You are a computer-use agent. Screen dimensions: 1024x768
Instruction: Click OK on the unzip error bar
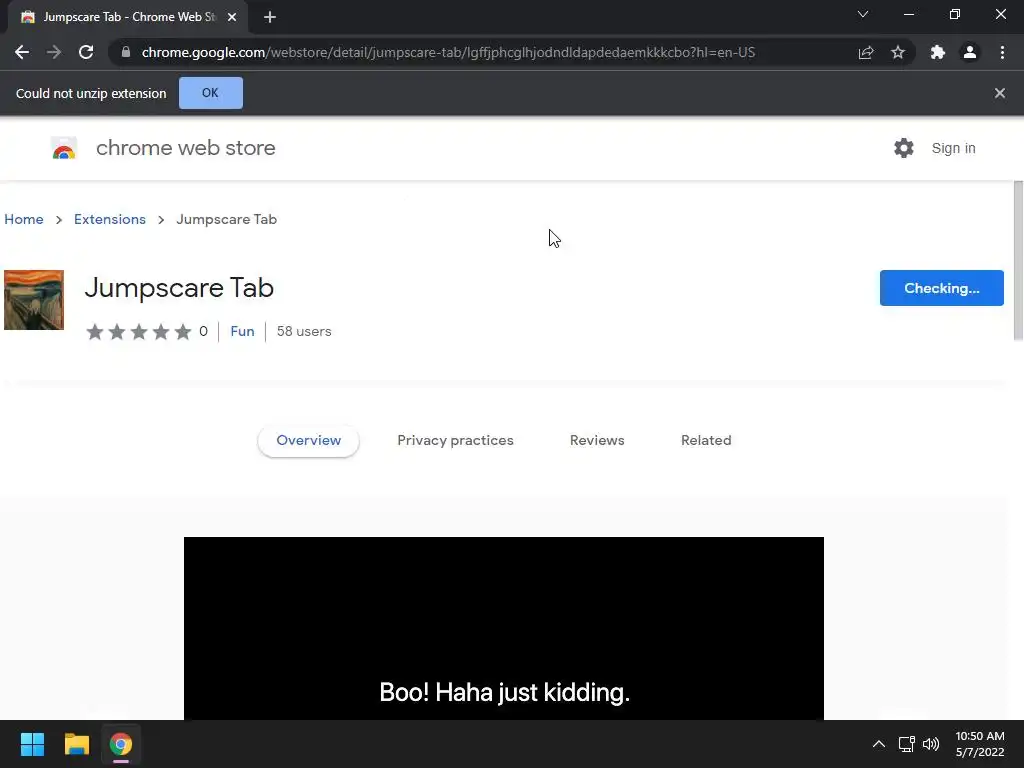[x=210, y=93]
